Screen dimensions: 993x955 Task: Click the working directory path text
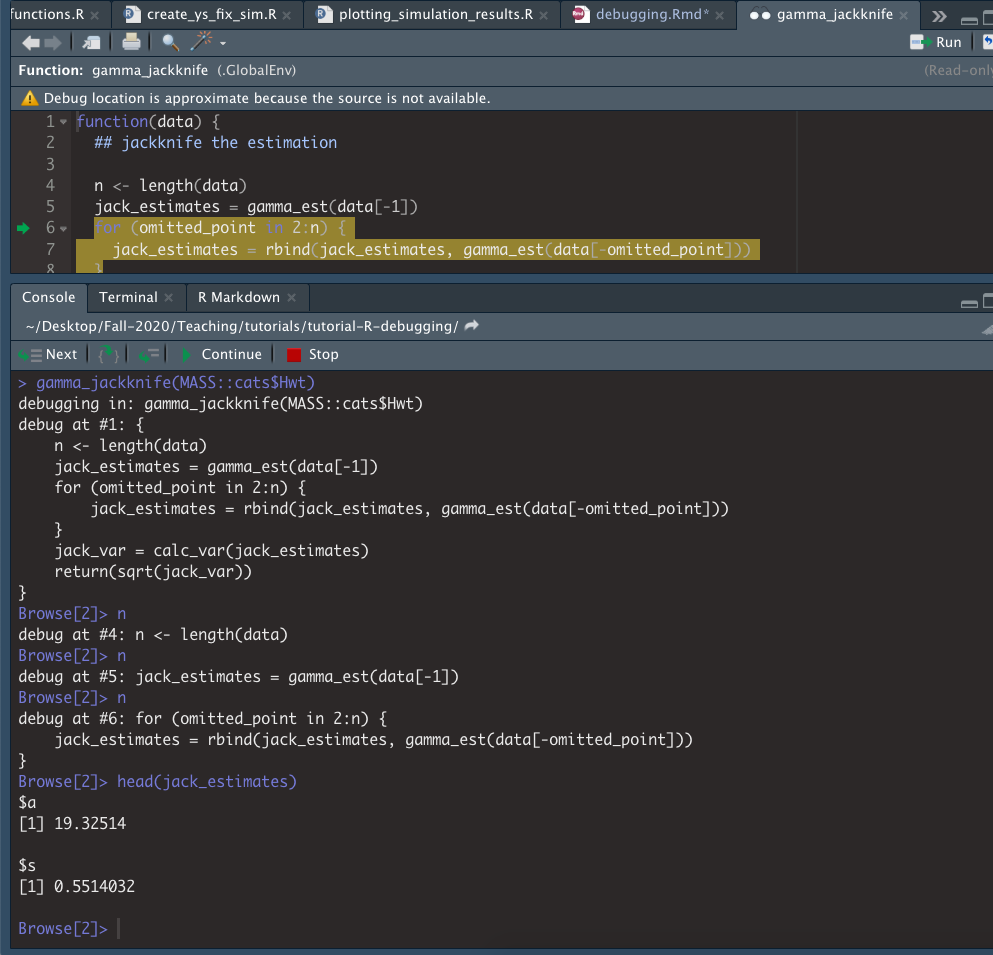point(242,326)
